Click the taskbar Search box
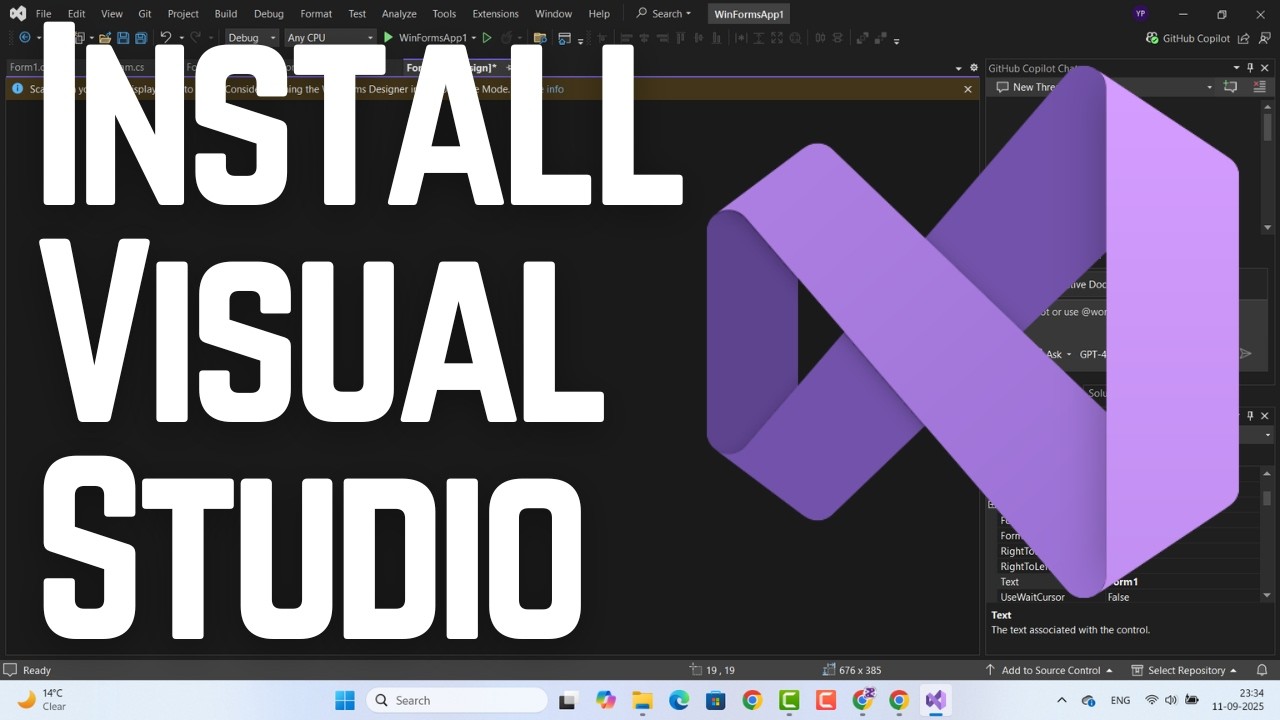 tap(457, 700)
